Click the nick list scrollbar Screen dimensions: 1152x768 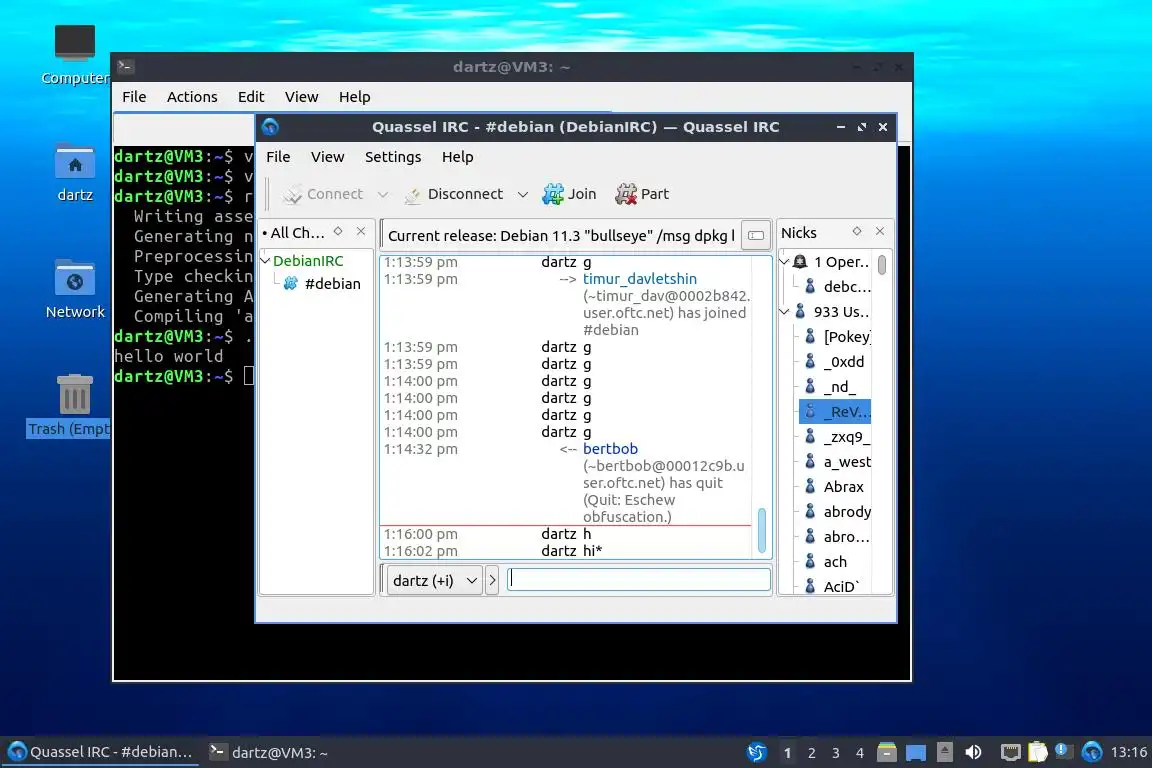coord(882,265)
